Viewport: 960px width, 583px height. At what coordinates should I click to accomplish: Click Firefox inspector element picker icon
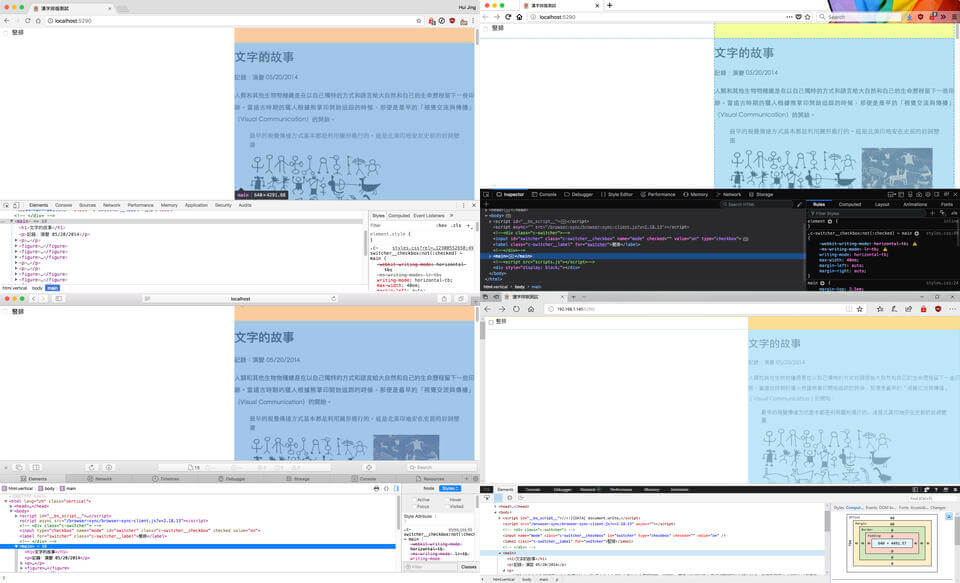click(486, 194)
